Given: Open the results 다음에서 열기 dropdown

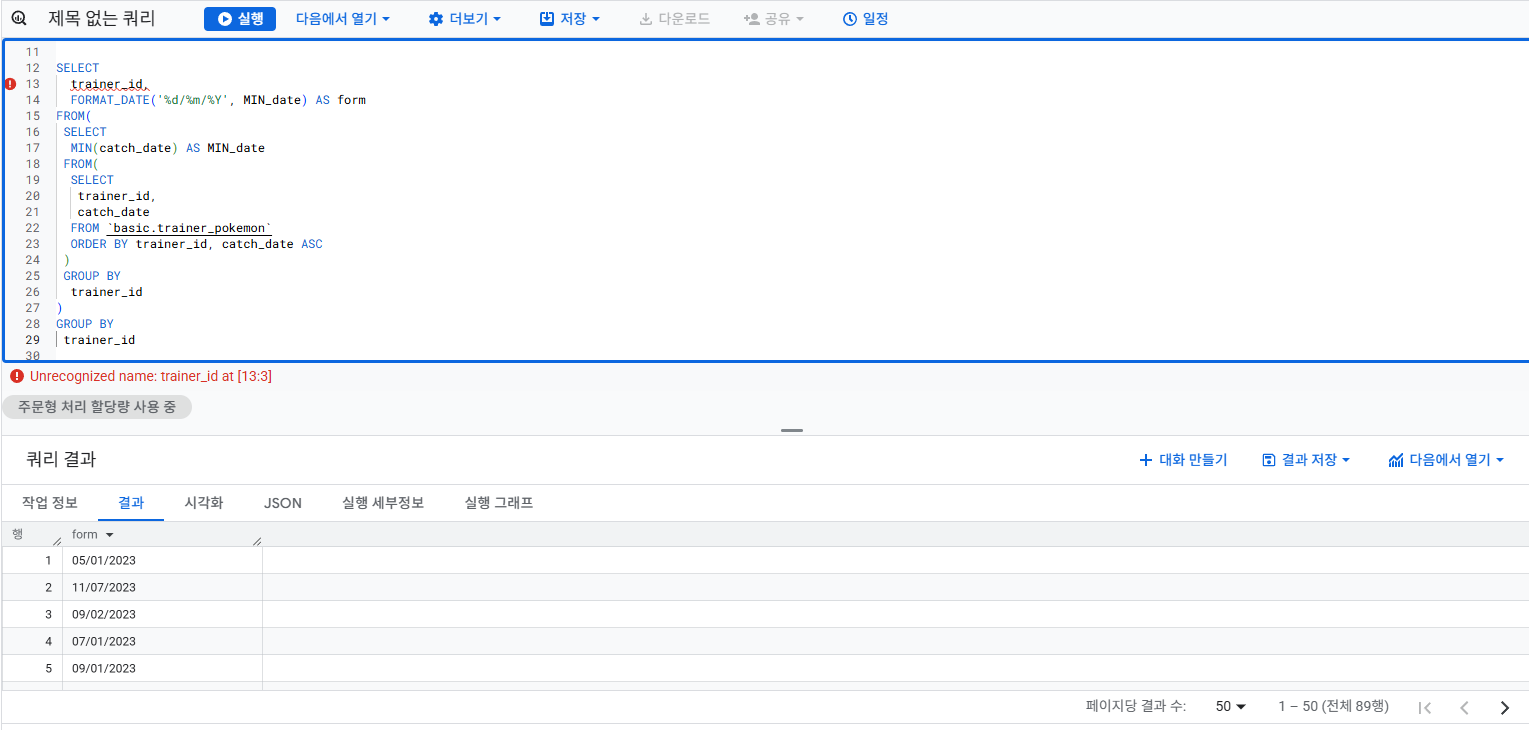Looking at the screenshot, I should 1446,460.
